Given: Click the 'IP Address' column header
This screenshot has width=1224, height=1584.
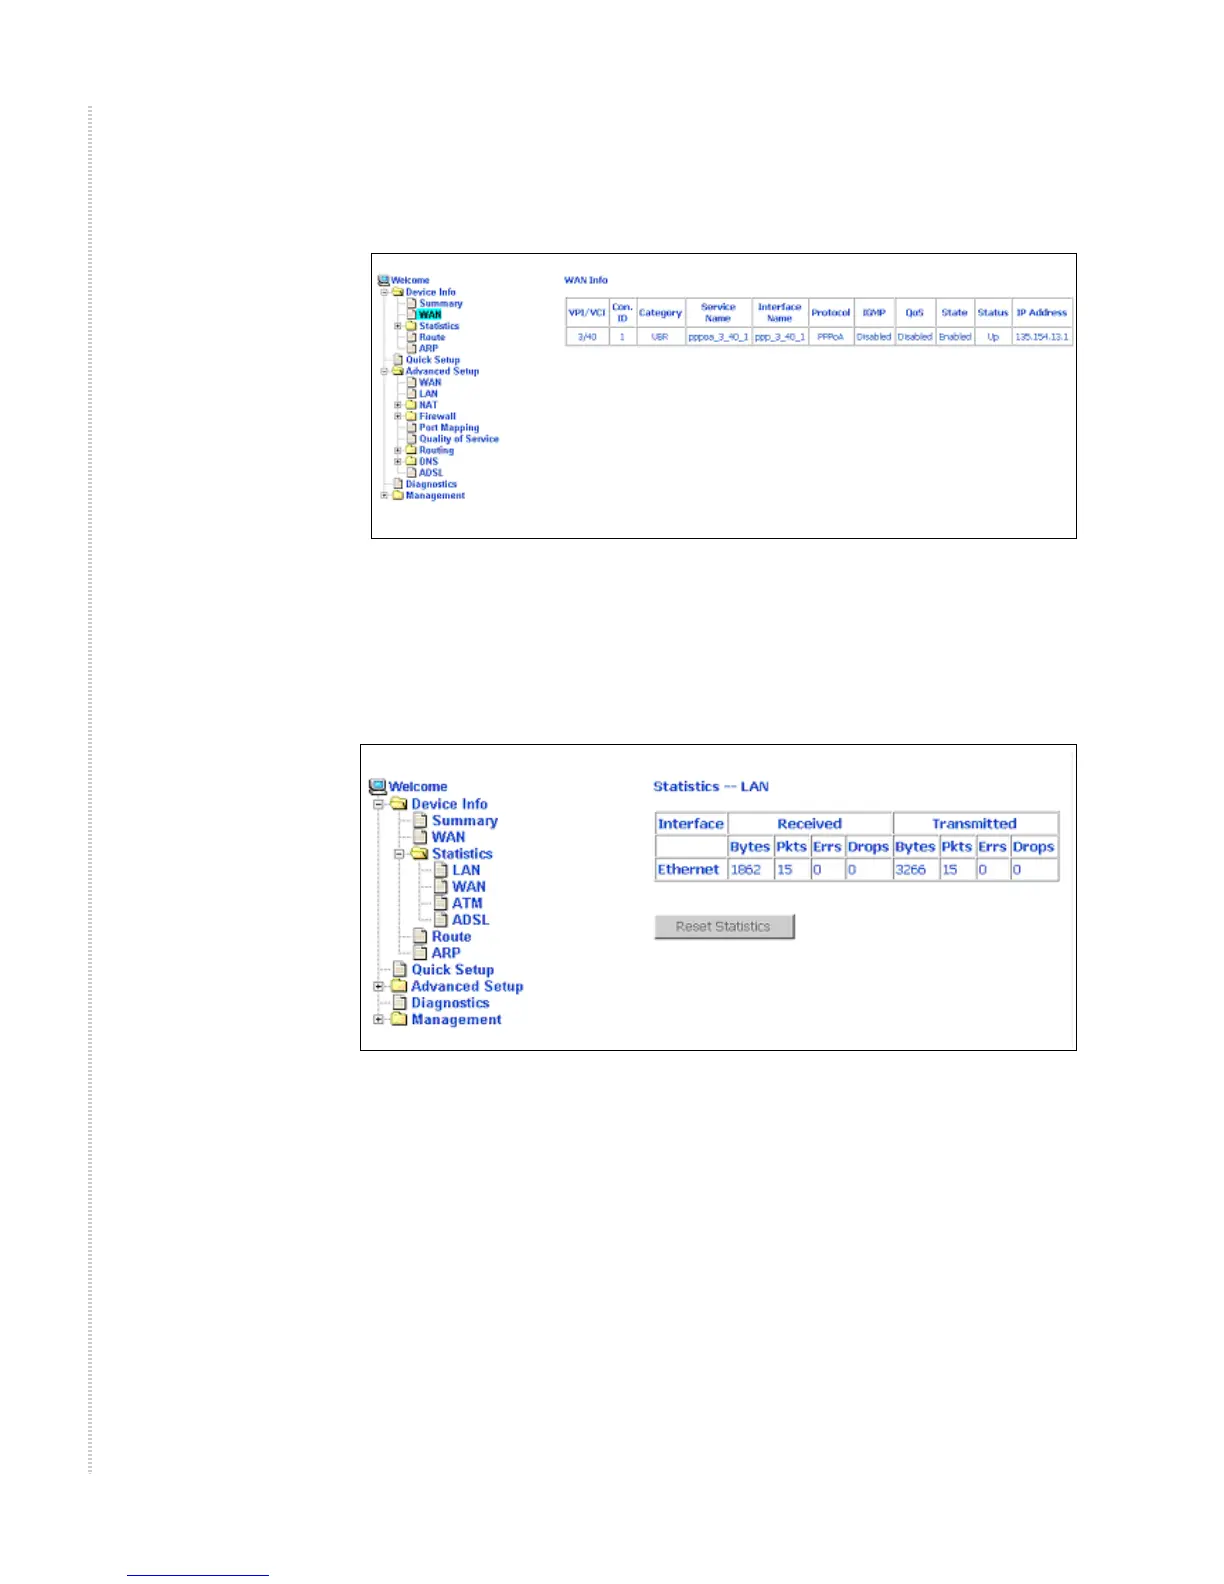Looking at the screenshot, I should pyautogui.click(x=1042, y=313).
